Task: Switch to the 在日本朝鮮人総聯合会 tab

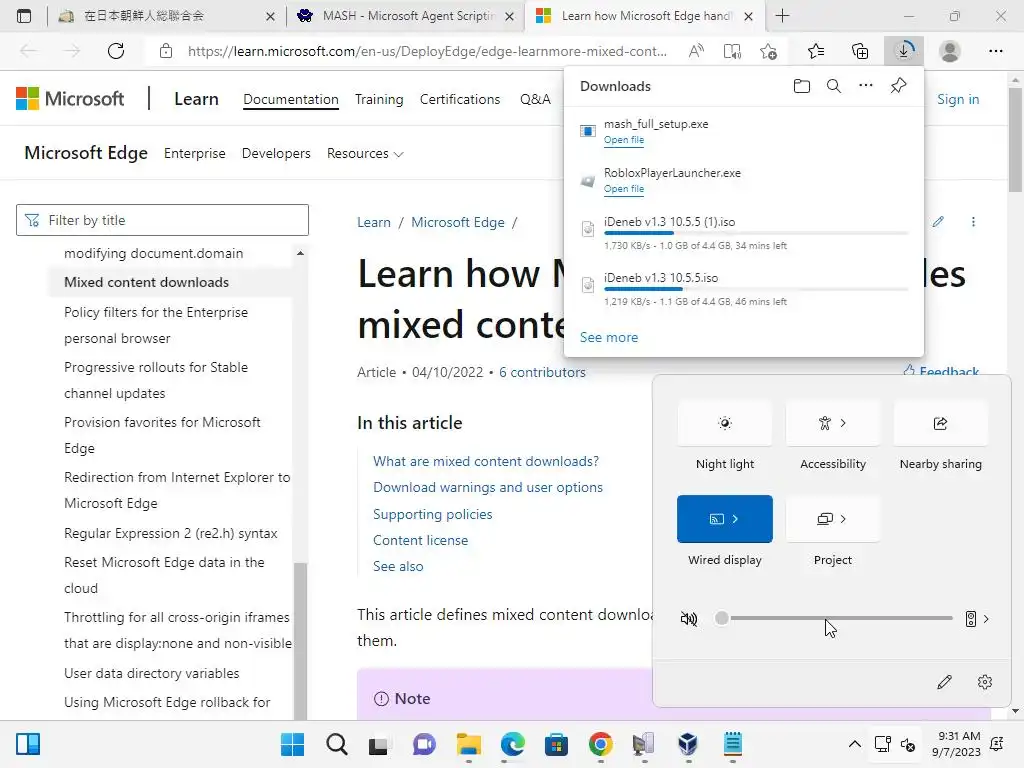Action: [166, 16]
